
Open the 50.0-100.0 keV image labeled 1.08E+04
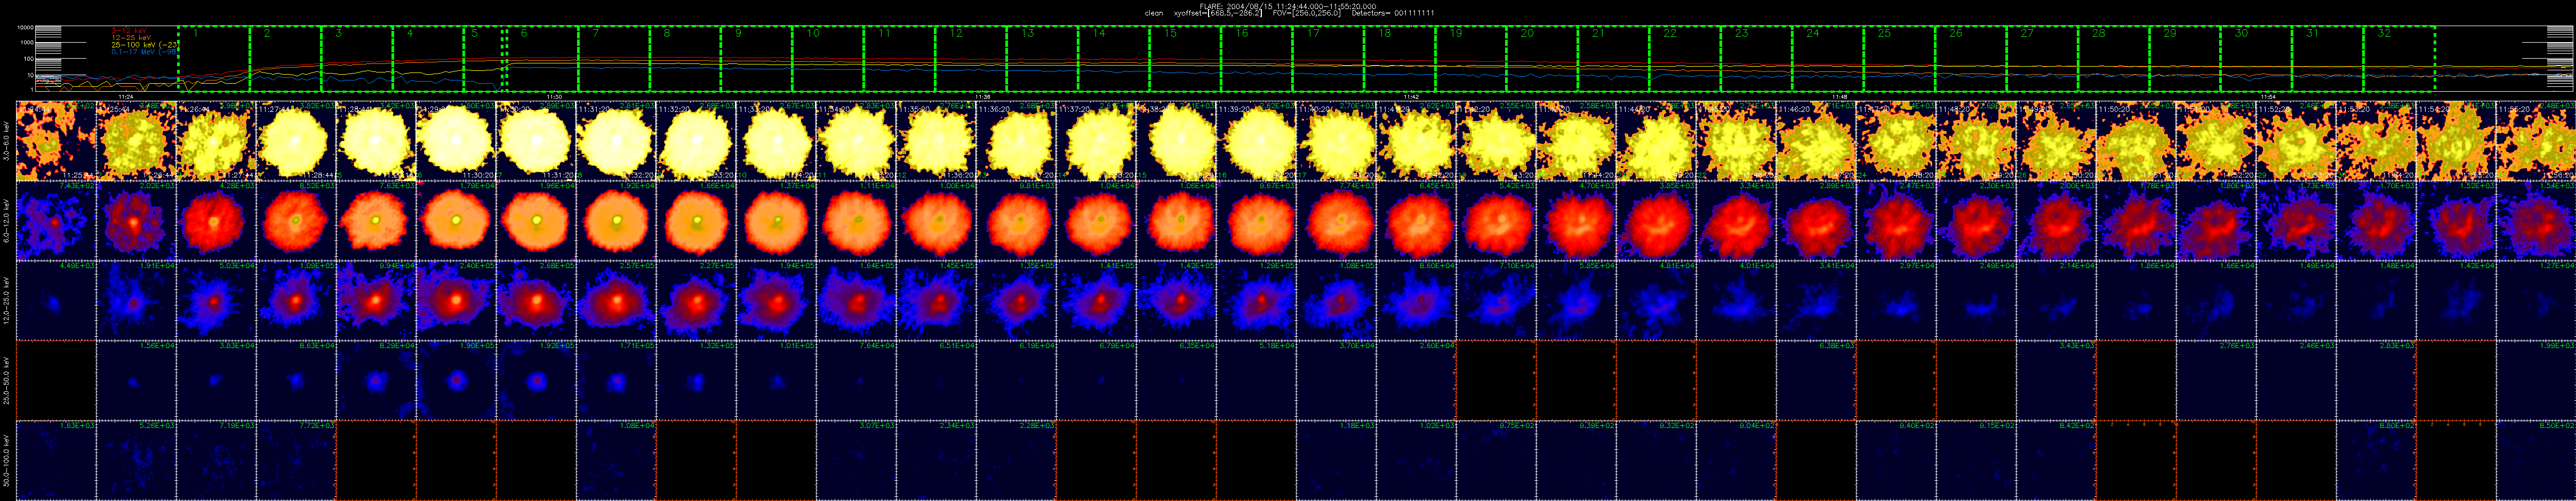(x=617, y=461)
